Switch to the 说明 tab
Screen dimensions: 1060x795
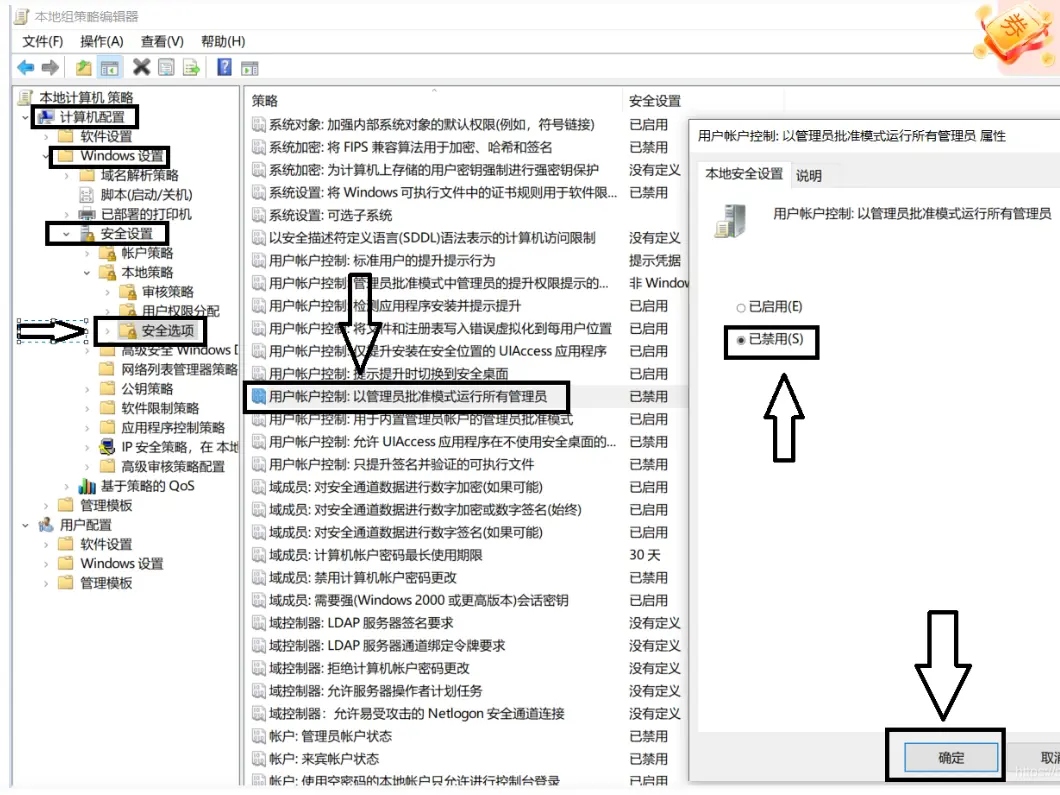tap(808, 175)
